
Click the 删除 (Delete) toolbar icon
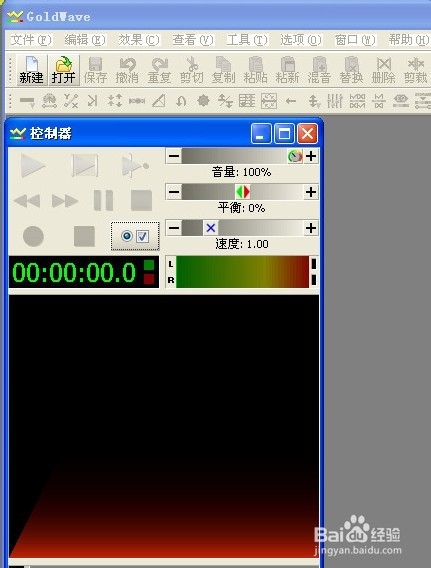[x=383, y=70]
